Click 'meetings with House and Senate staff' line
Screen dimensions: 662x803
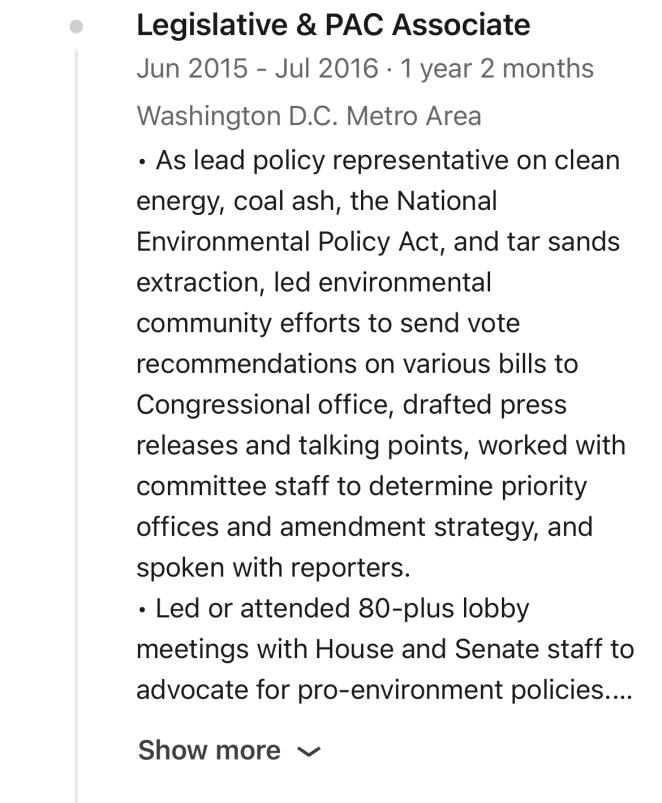point(385,649)
